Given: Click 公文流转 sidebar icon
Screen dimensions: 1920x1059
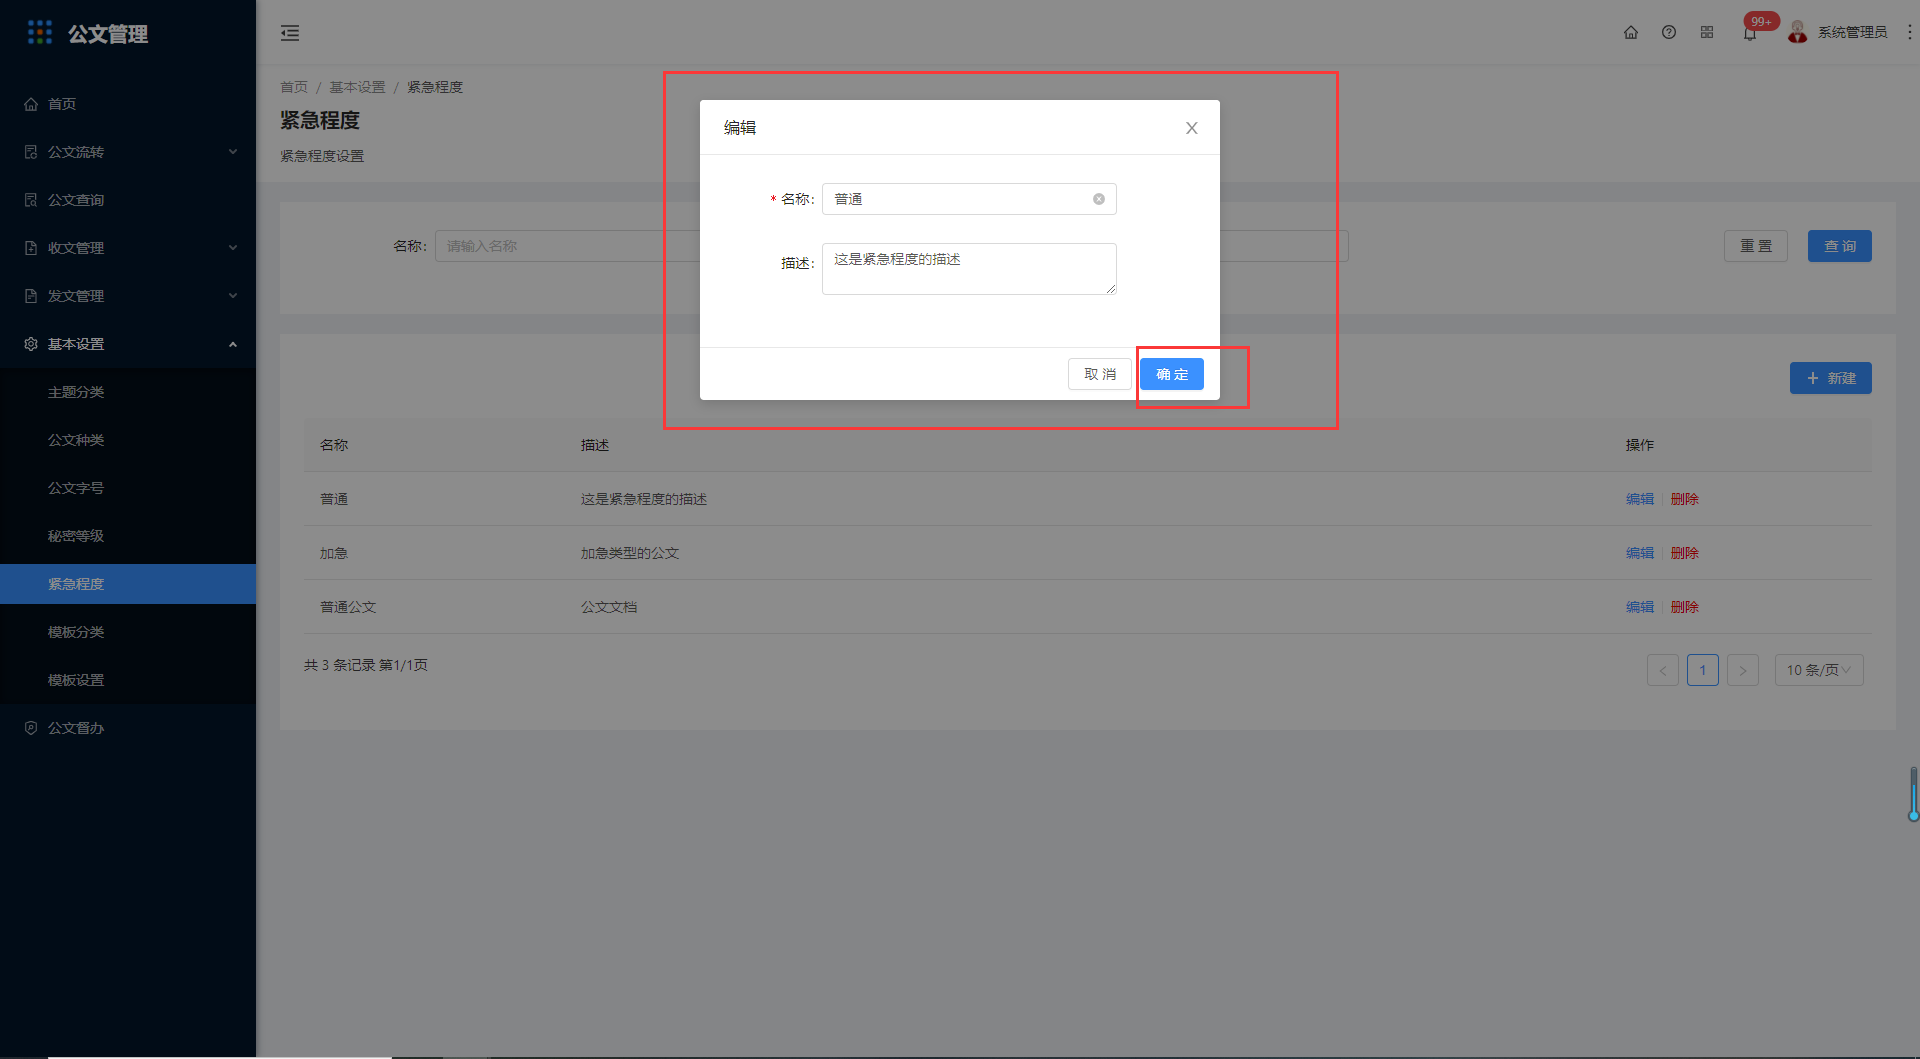Looking at the screenshot, I should point(31,152).
